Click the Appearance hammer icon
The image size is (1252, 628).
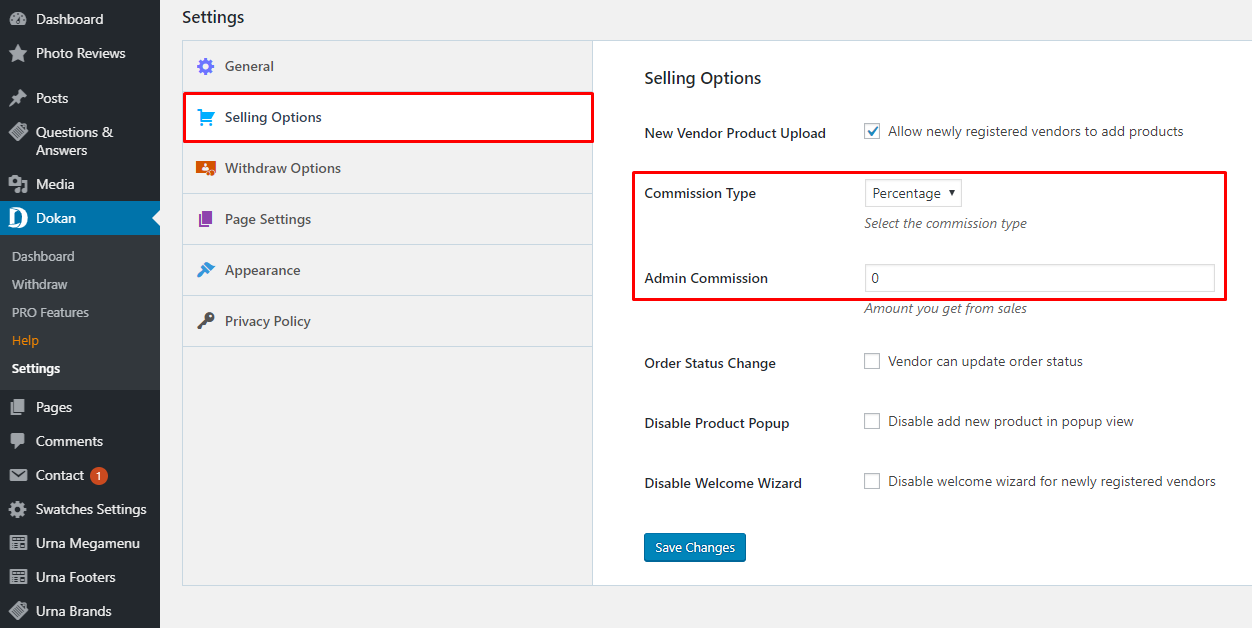tap(206, 270)
